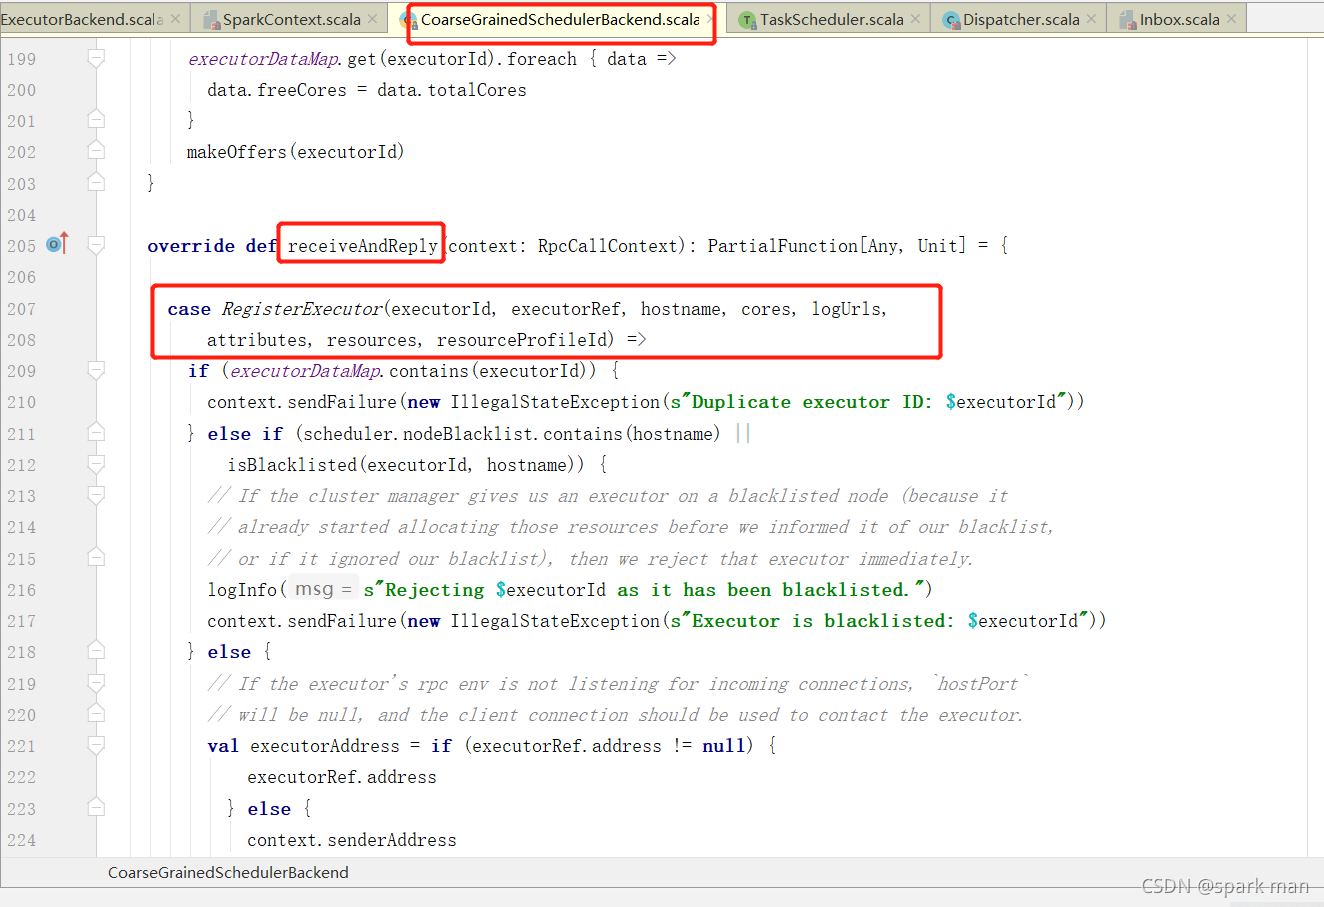Click the Inbox.scala file icon
The height and width of the screenshot is (907, 1324).
click(1128, 20)
